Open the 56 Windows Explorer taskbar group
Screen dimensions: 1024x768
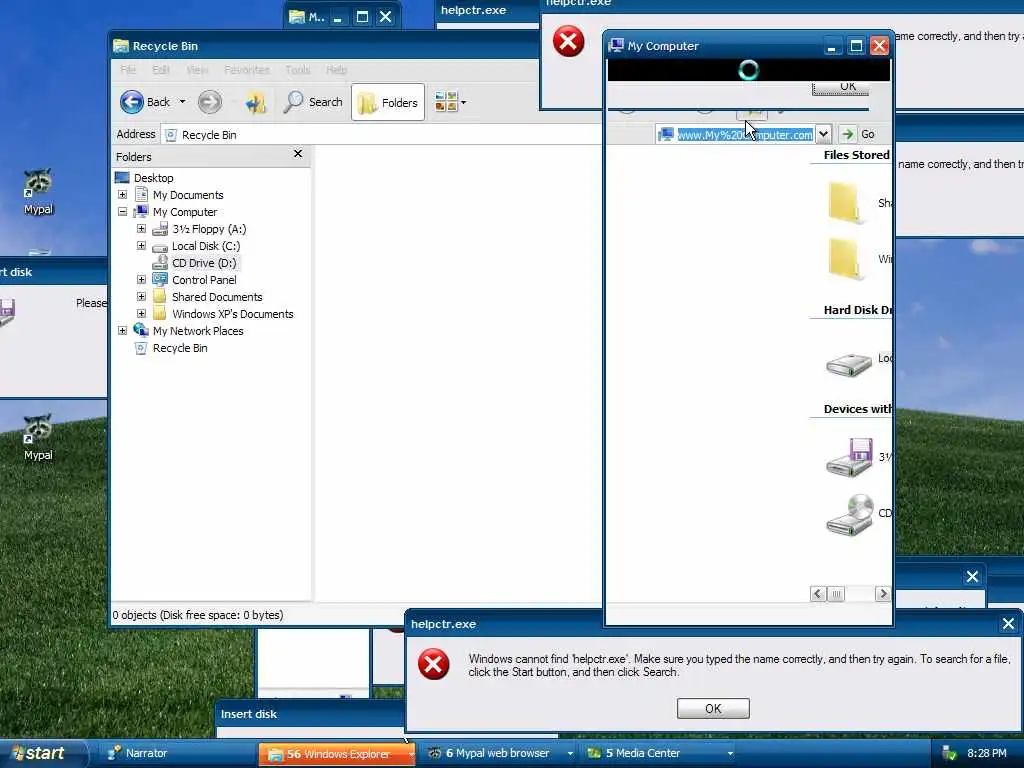coord(337,754)
